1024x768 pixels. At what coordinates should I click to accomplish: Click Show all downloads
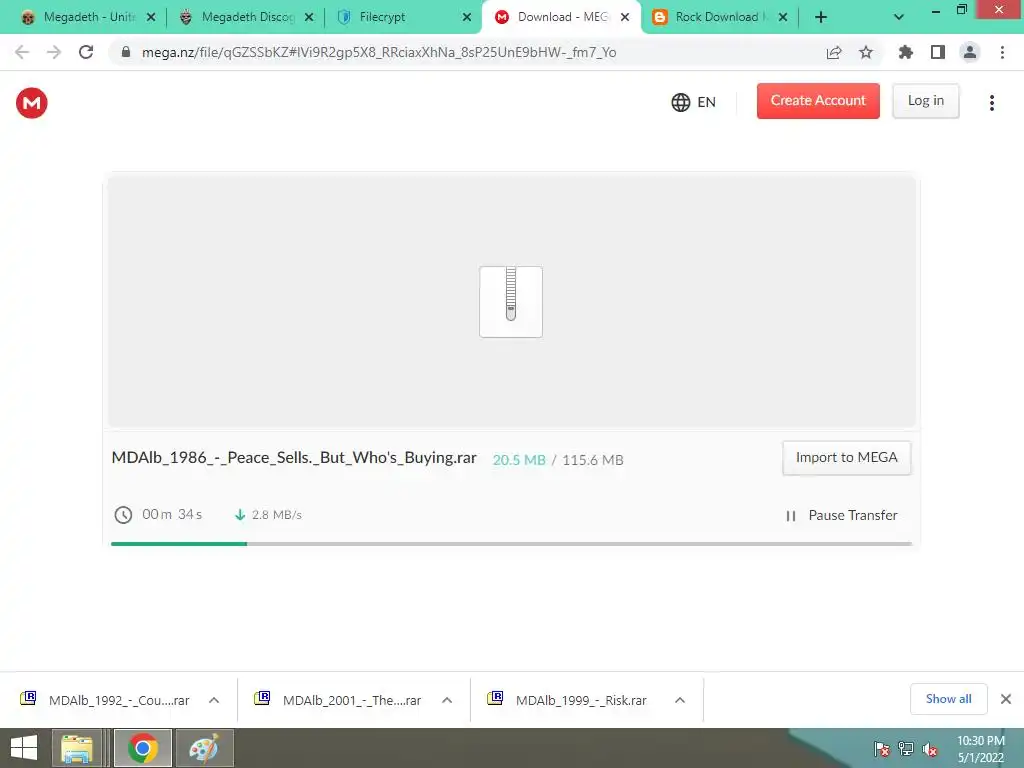[948, 699]
